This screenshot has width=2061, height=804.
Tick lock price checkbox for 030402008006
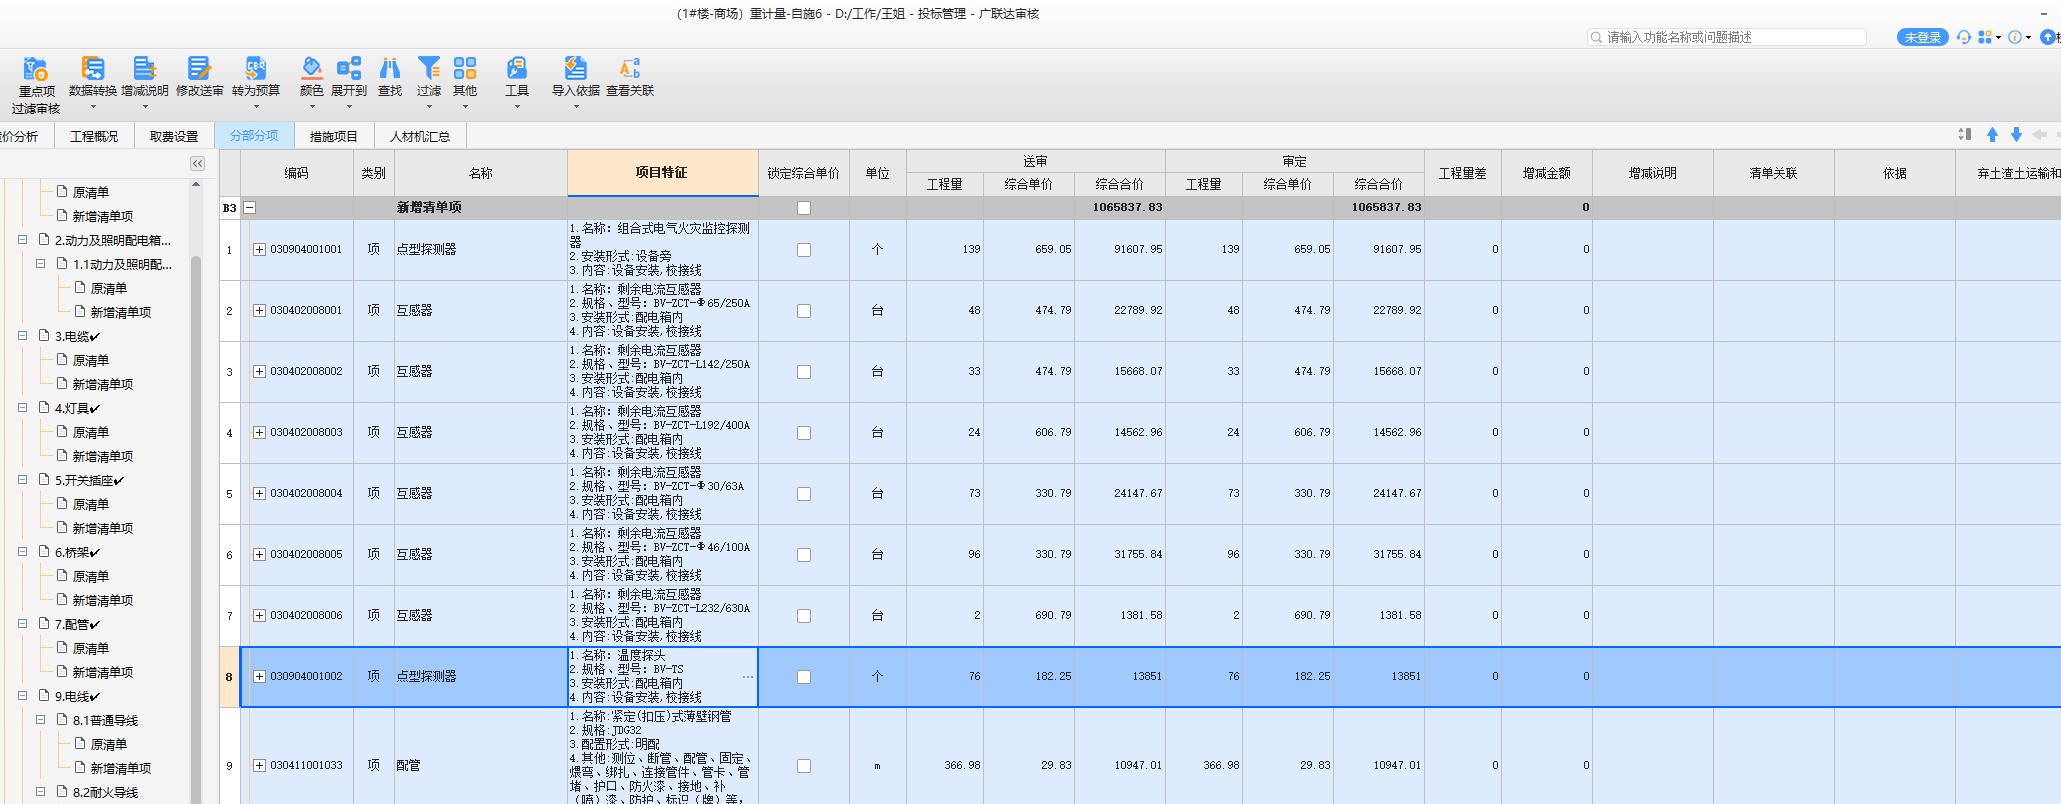tap(804, 616)
